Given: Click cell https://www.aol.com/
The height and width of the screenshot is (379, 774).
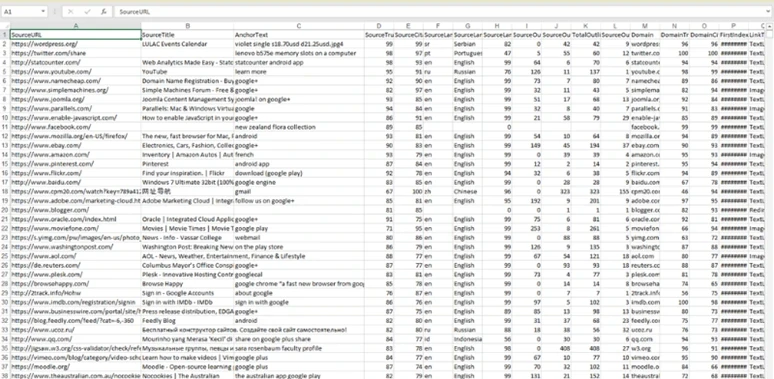Looking at the screenshot, I should click(x=76, y=256).
